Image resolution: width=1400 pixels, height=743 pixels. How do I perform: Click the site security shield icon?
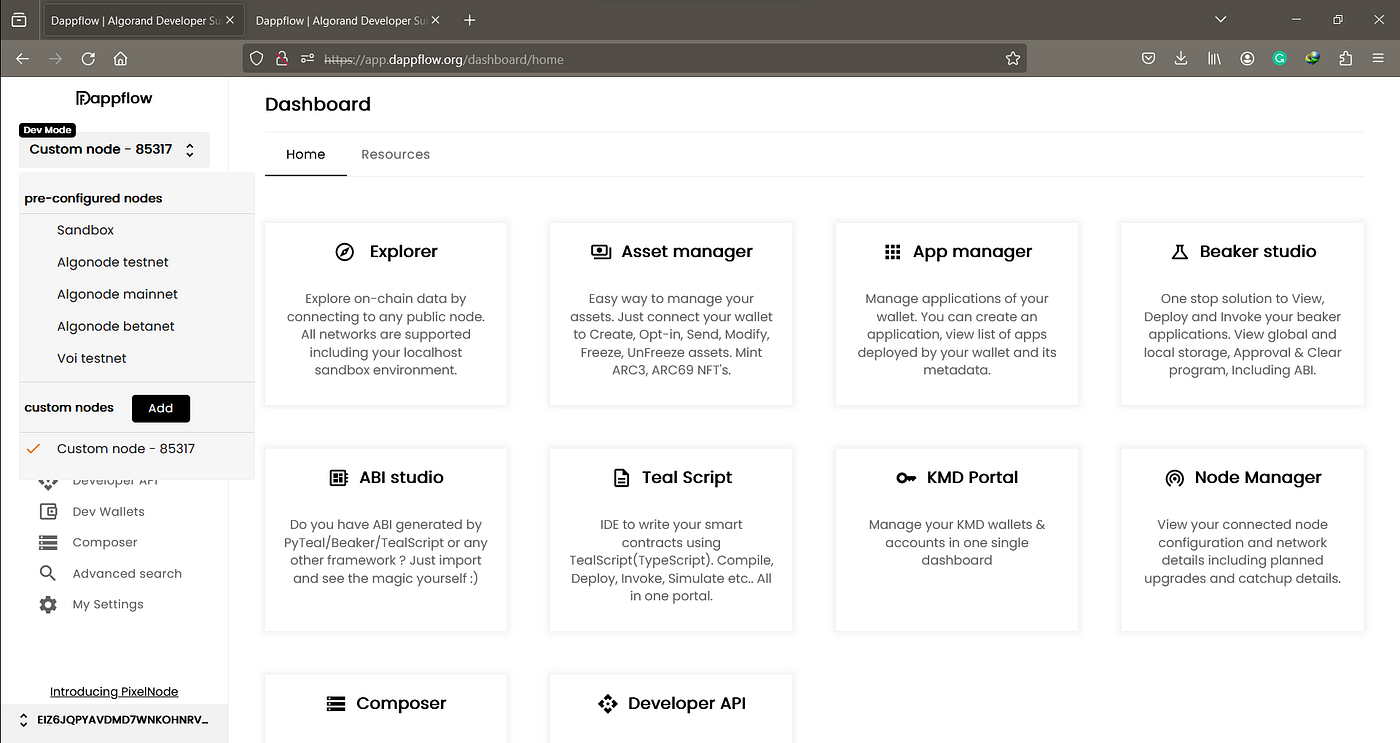pos(257,59)
